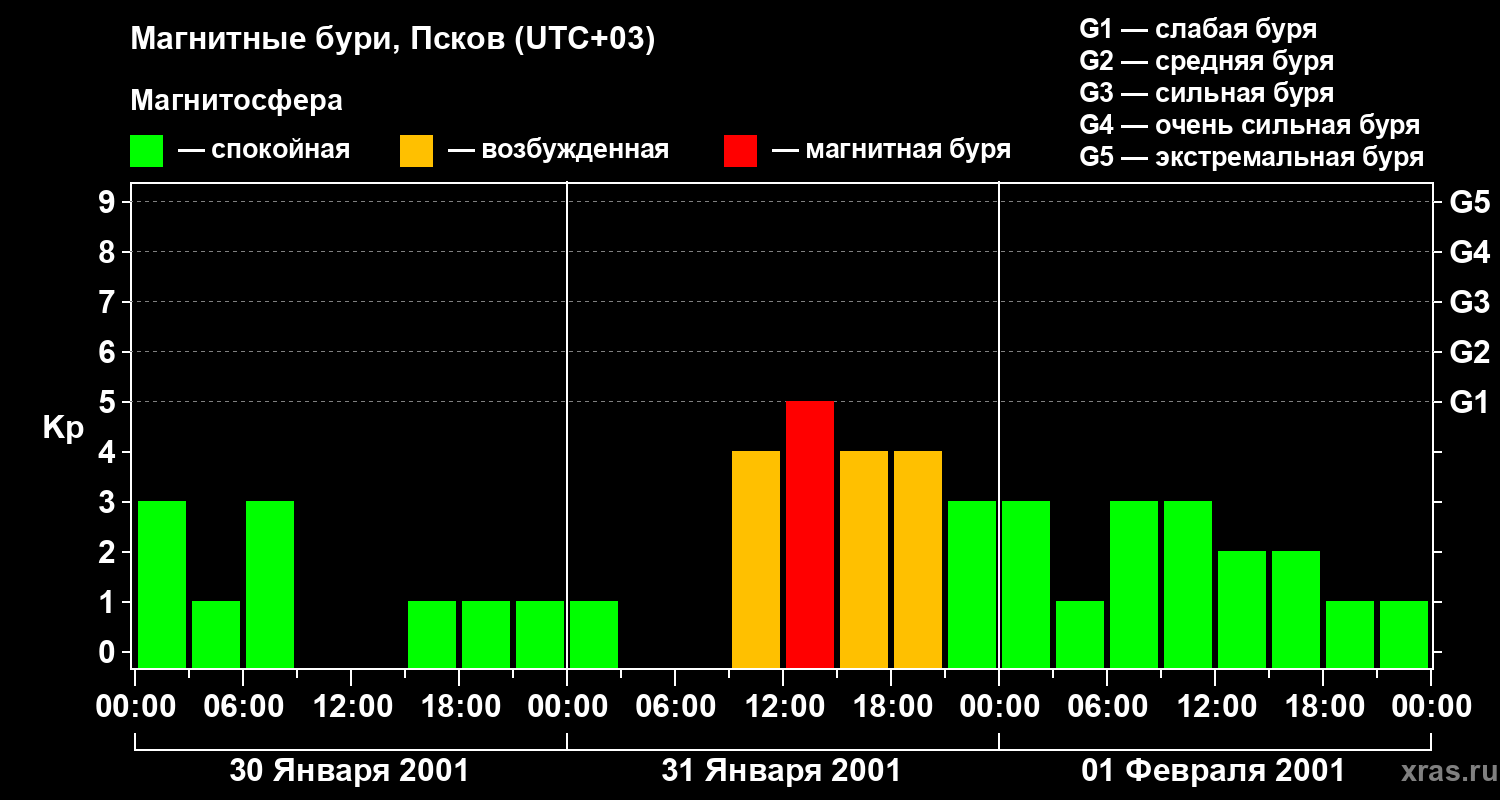1500x800 pixels.
Task: Click the green bar for 21:00–24:00, 1 February
Action: point(1404,634)
